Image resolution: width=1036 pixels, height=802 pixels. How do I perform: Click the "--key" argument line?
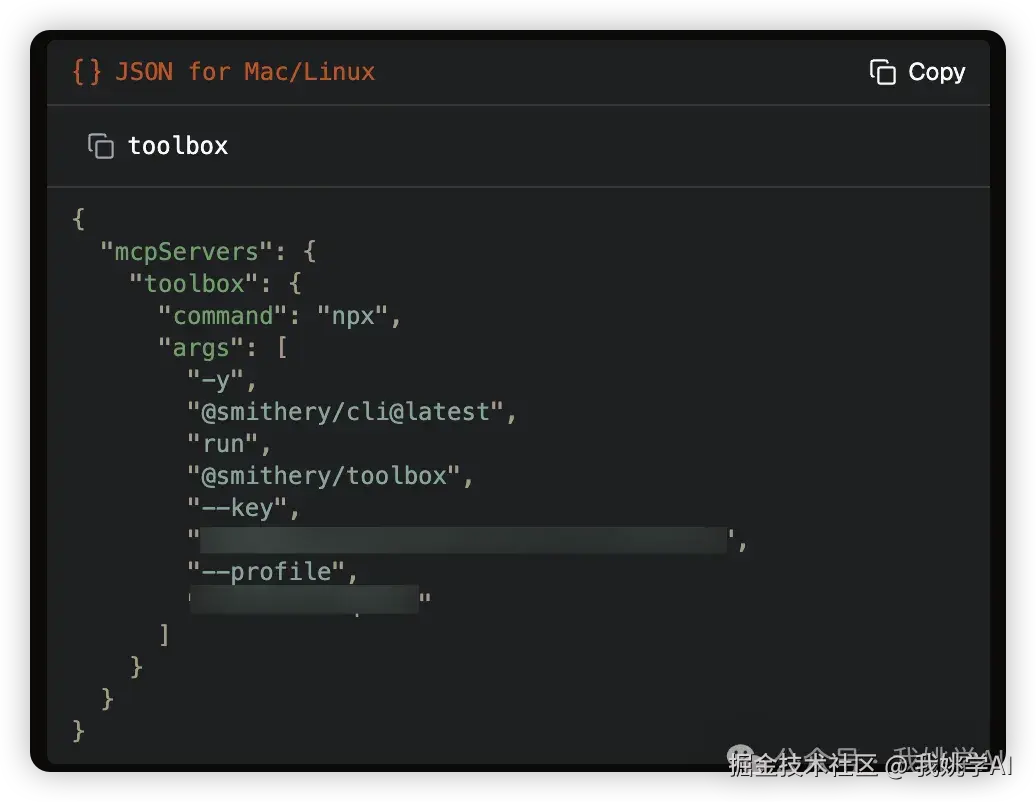[243, 508]
